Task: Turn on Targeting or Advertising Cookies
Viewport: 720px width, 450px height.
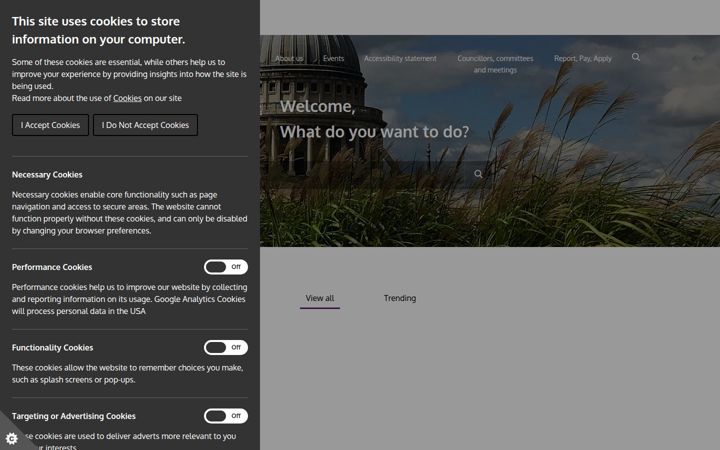Action: tap(226, 416)
